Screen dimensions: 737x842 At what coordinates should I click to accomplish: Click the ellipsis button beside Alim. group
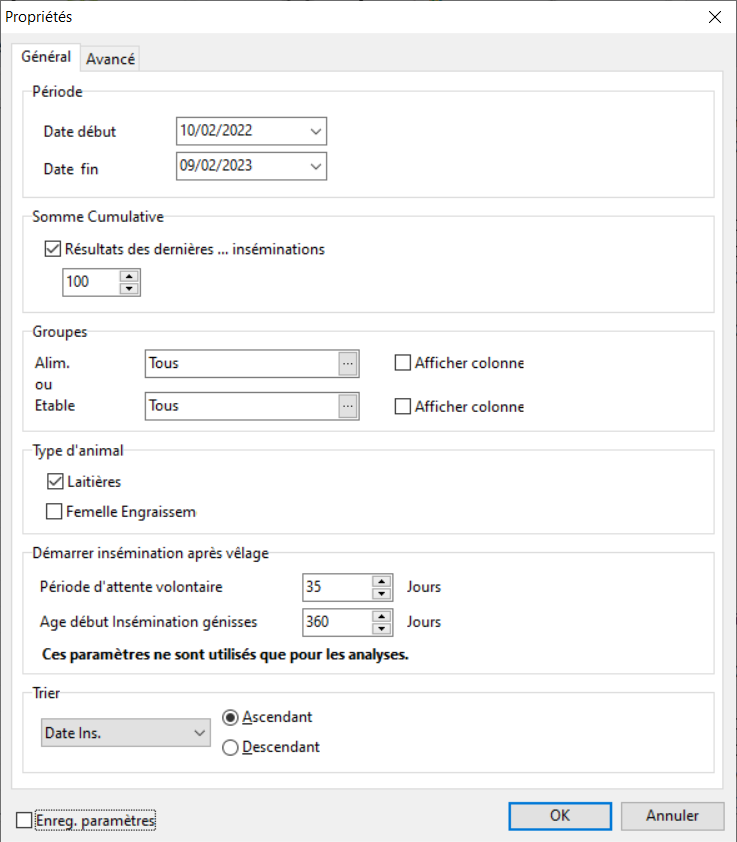point(347,364)
